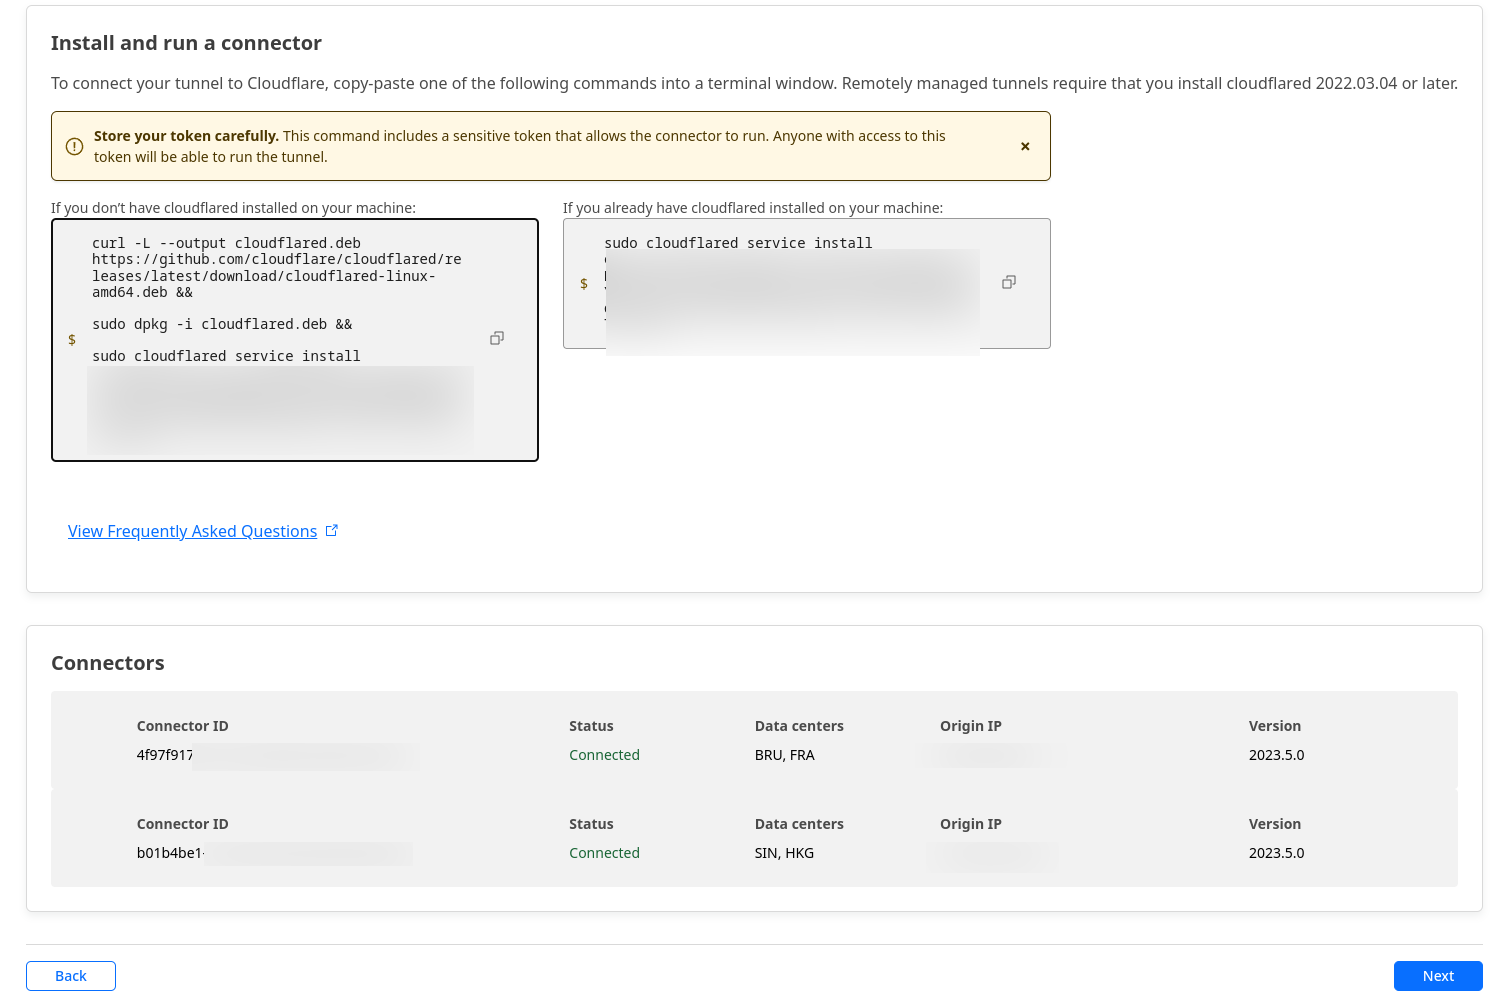Click the "Install and run a connector" heading

[186, 43]
